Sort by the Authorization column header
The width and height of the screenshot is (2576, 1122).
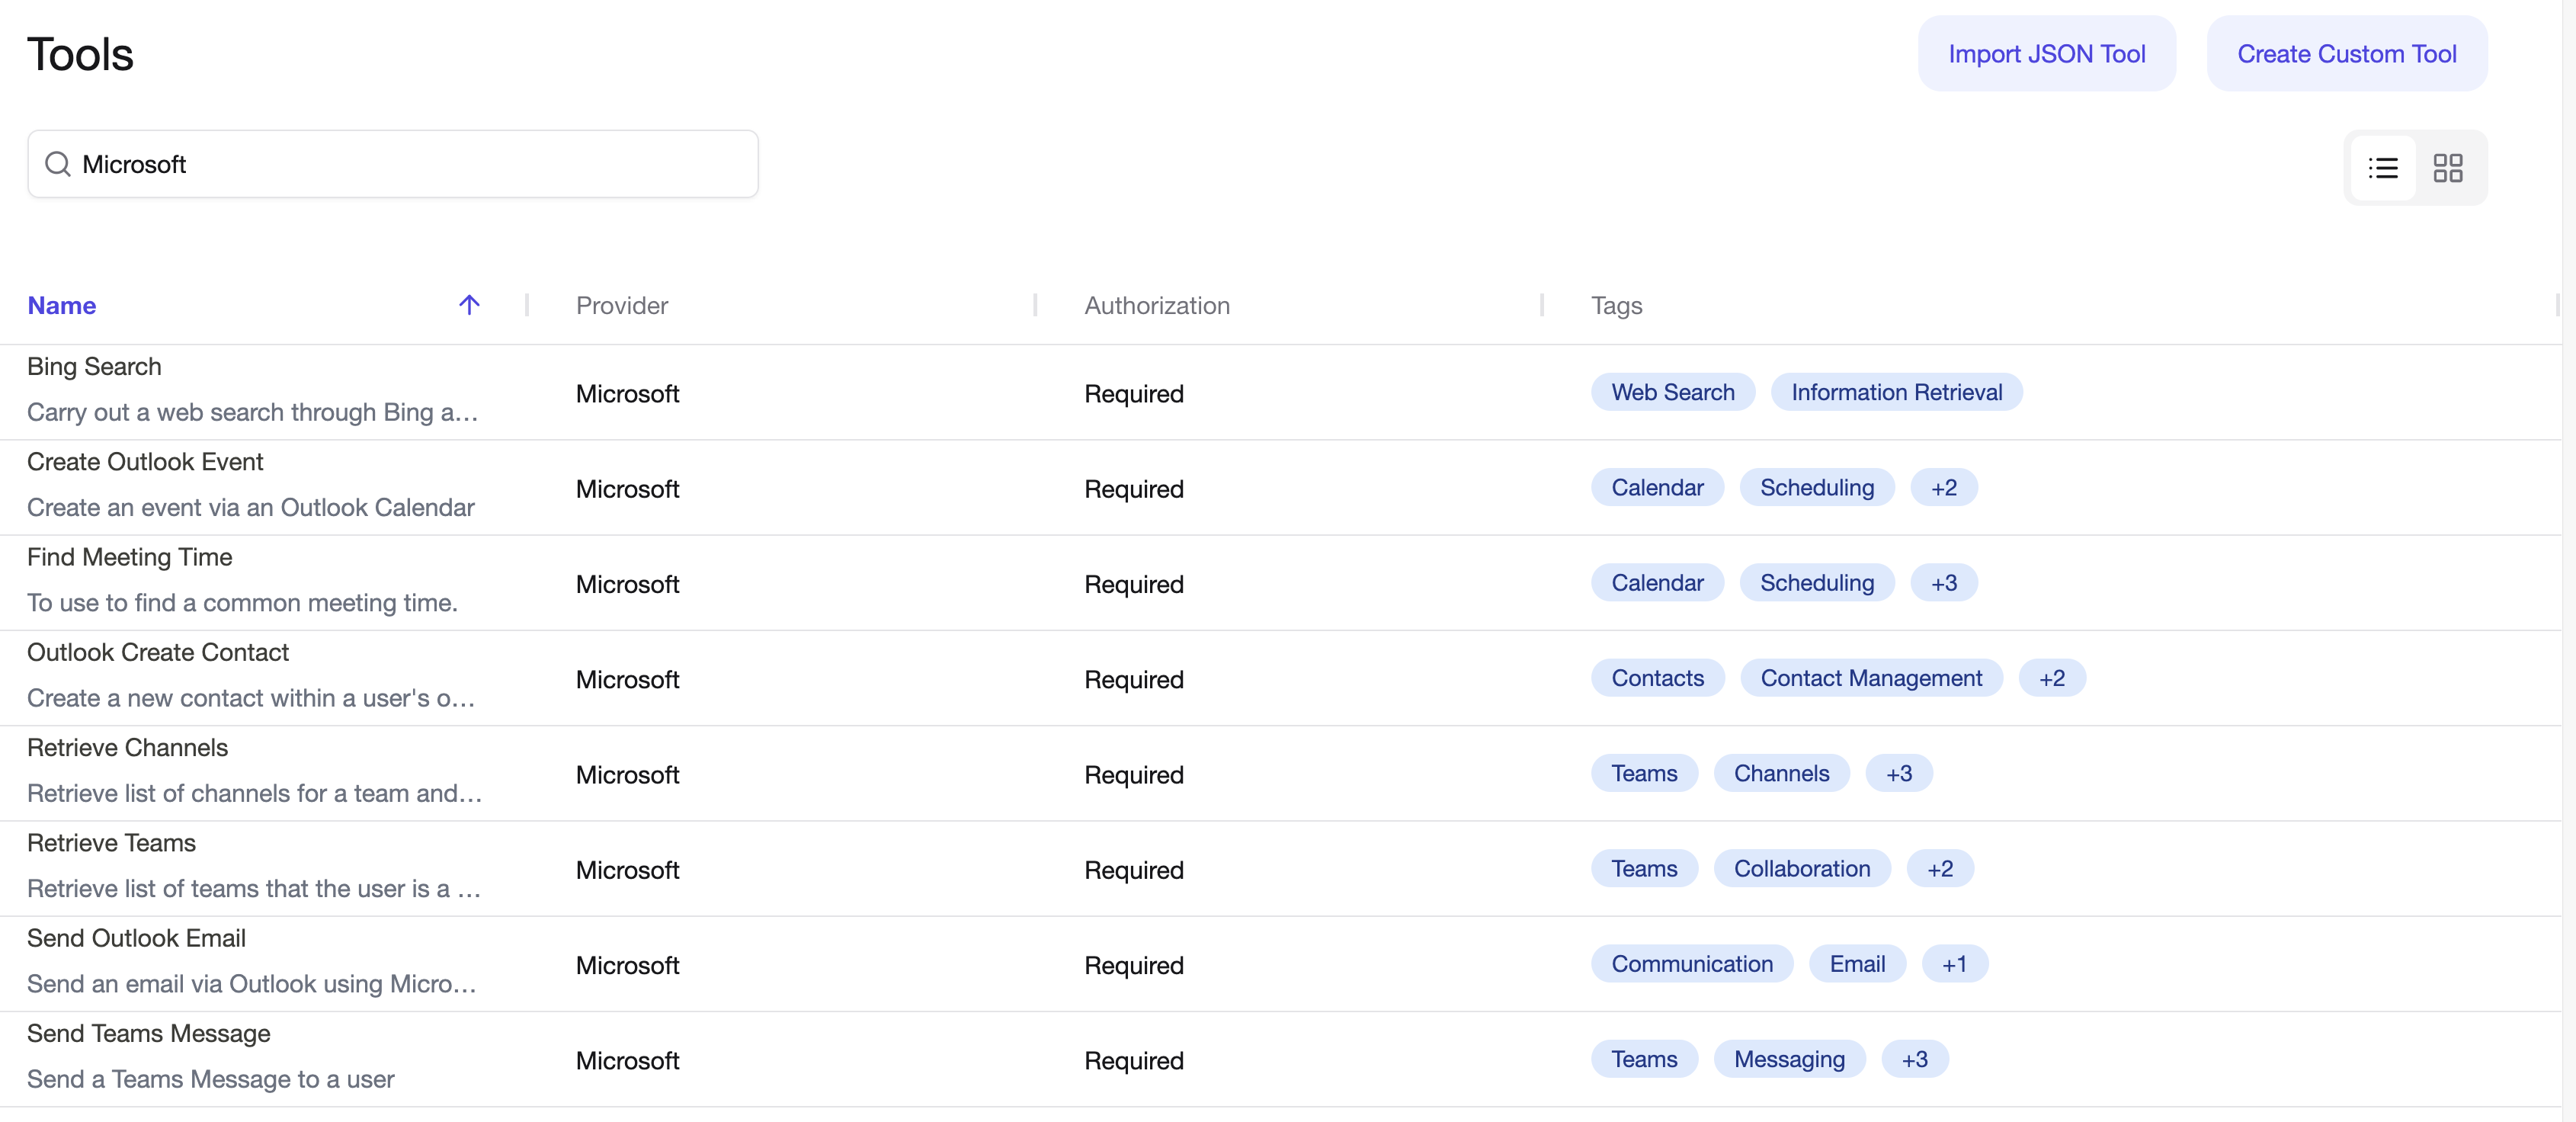tap(1157, 306)
